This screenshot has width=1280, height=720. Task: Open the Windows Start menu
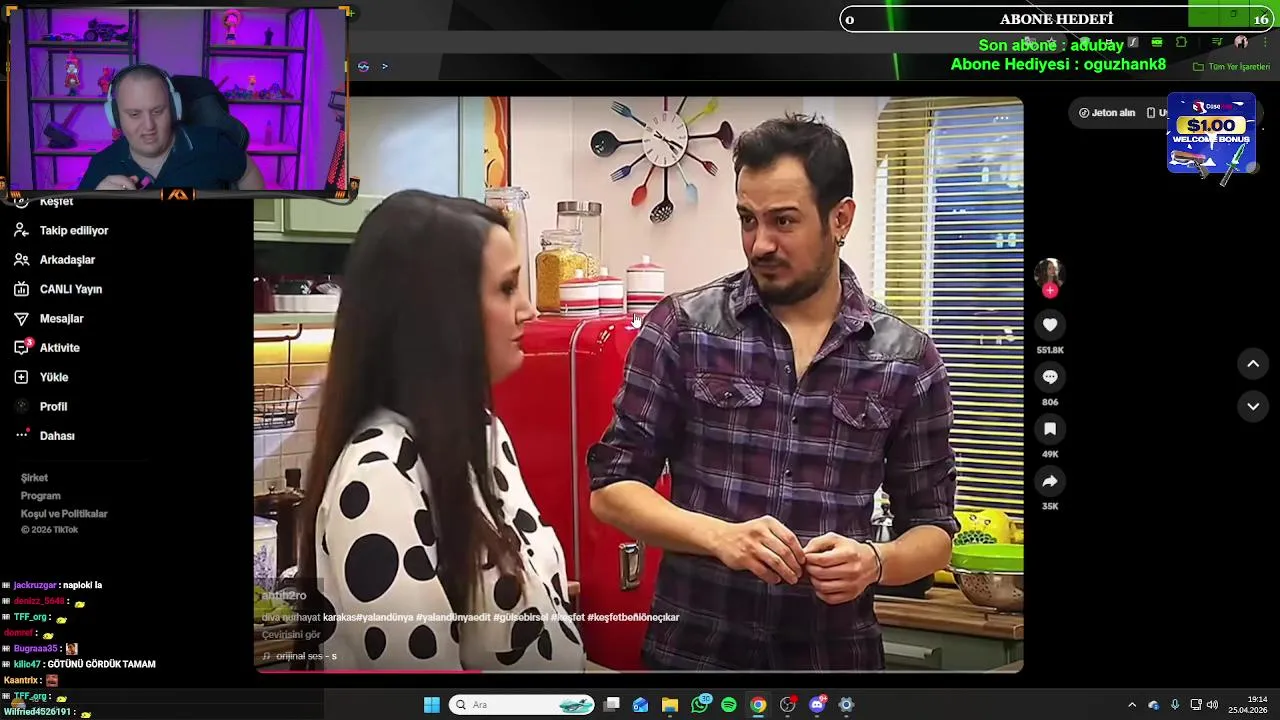coord(431,705)
